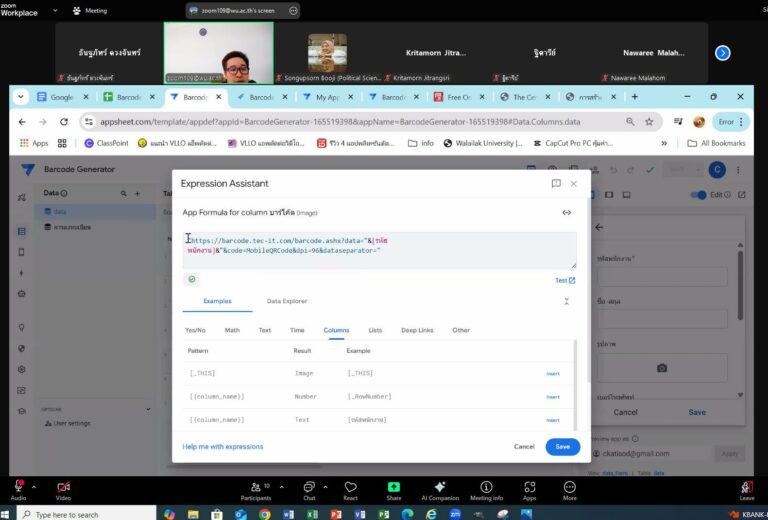Expand audio options arrow next to Audio
This screenshot has height=520, width=768.
point(33,488)
